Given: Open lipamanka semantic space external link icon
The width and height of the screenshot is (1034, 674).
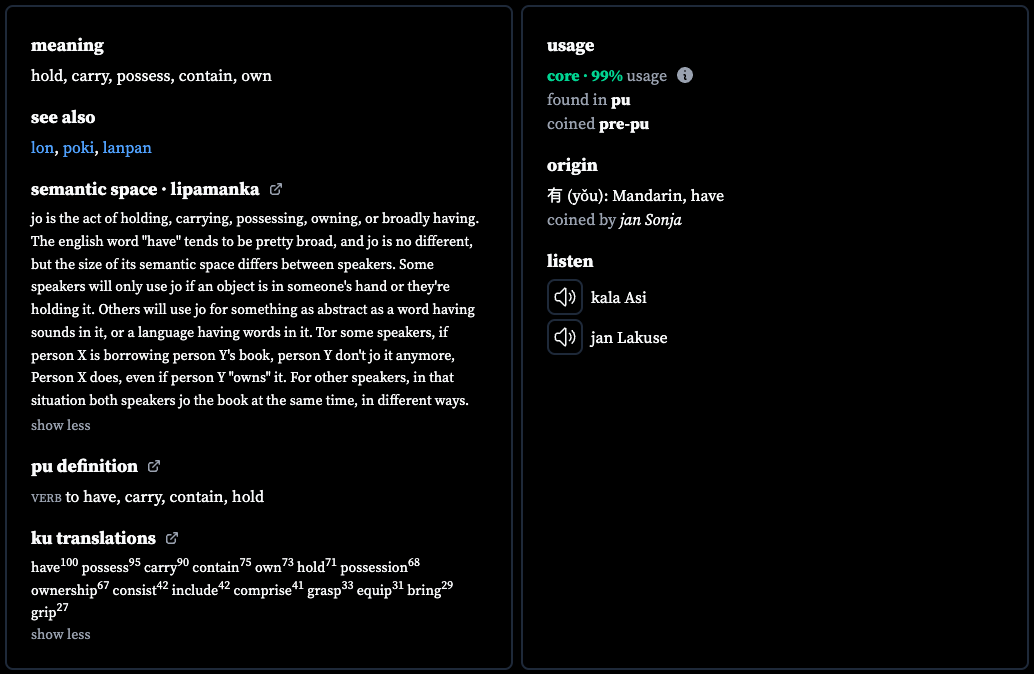Looking at the screenshot, I should coord(276,189).
